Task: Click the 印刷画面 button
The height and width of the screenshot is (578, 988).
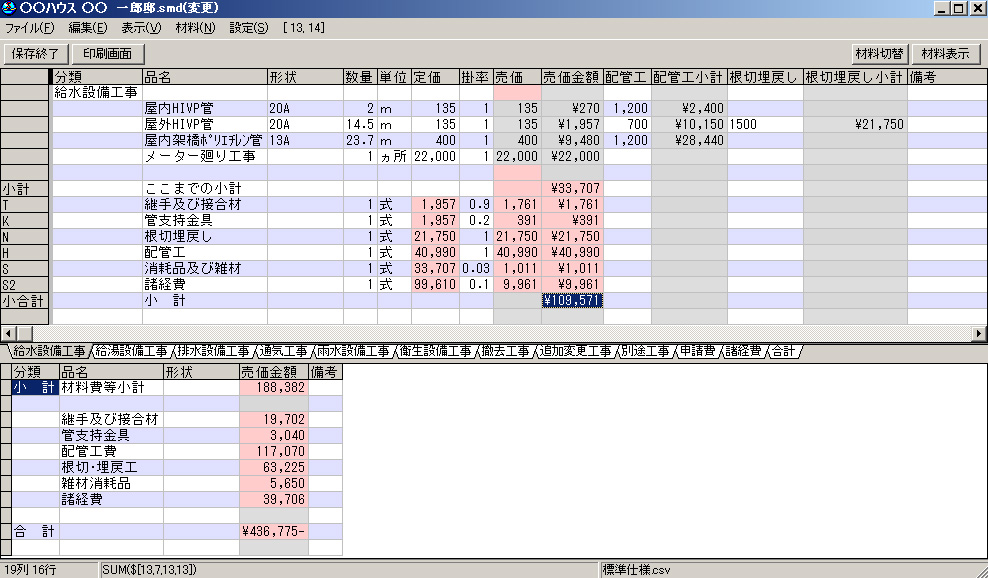Action: [108, 54]
